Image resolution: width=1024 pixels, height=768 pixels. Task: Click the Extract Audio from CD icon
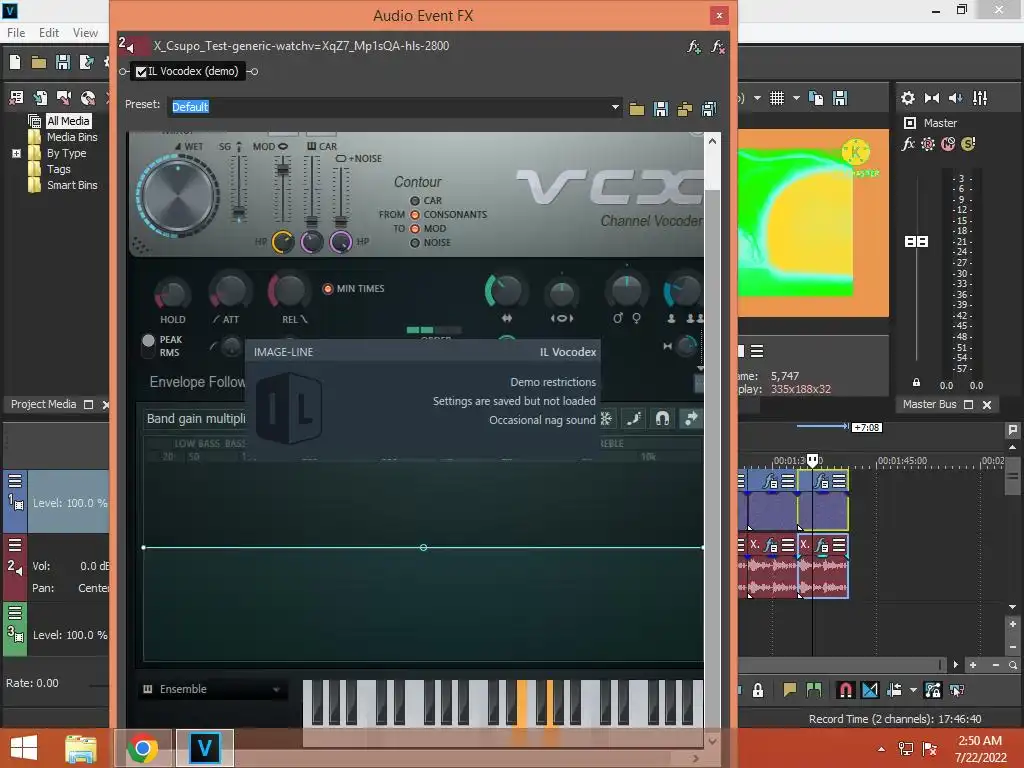(88, 98)
